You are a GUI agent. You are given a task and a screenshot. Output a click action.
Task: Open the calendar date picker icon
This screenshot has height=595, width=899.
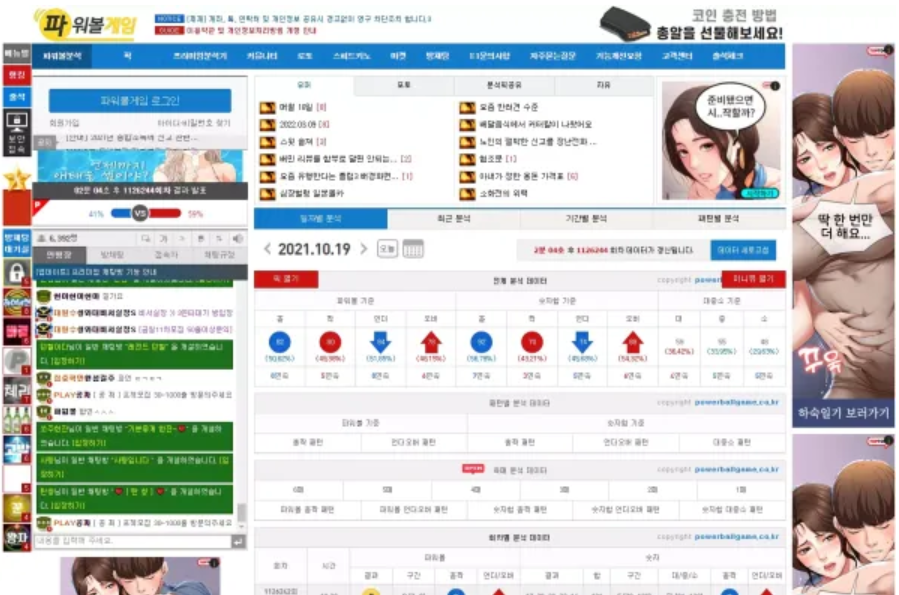point(413,249)
